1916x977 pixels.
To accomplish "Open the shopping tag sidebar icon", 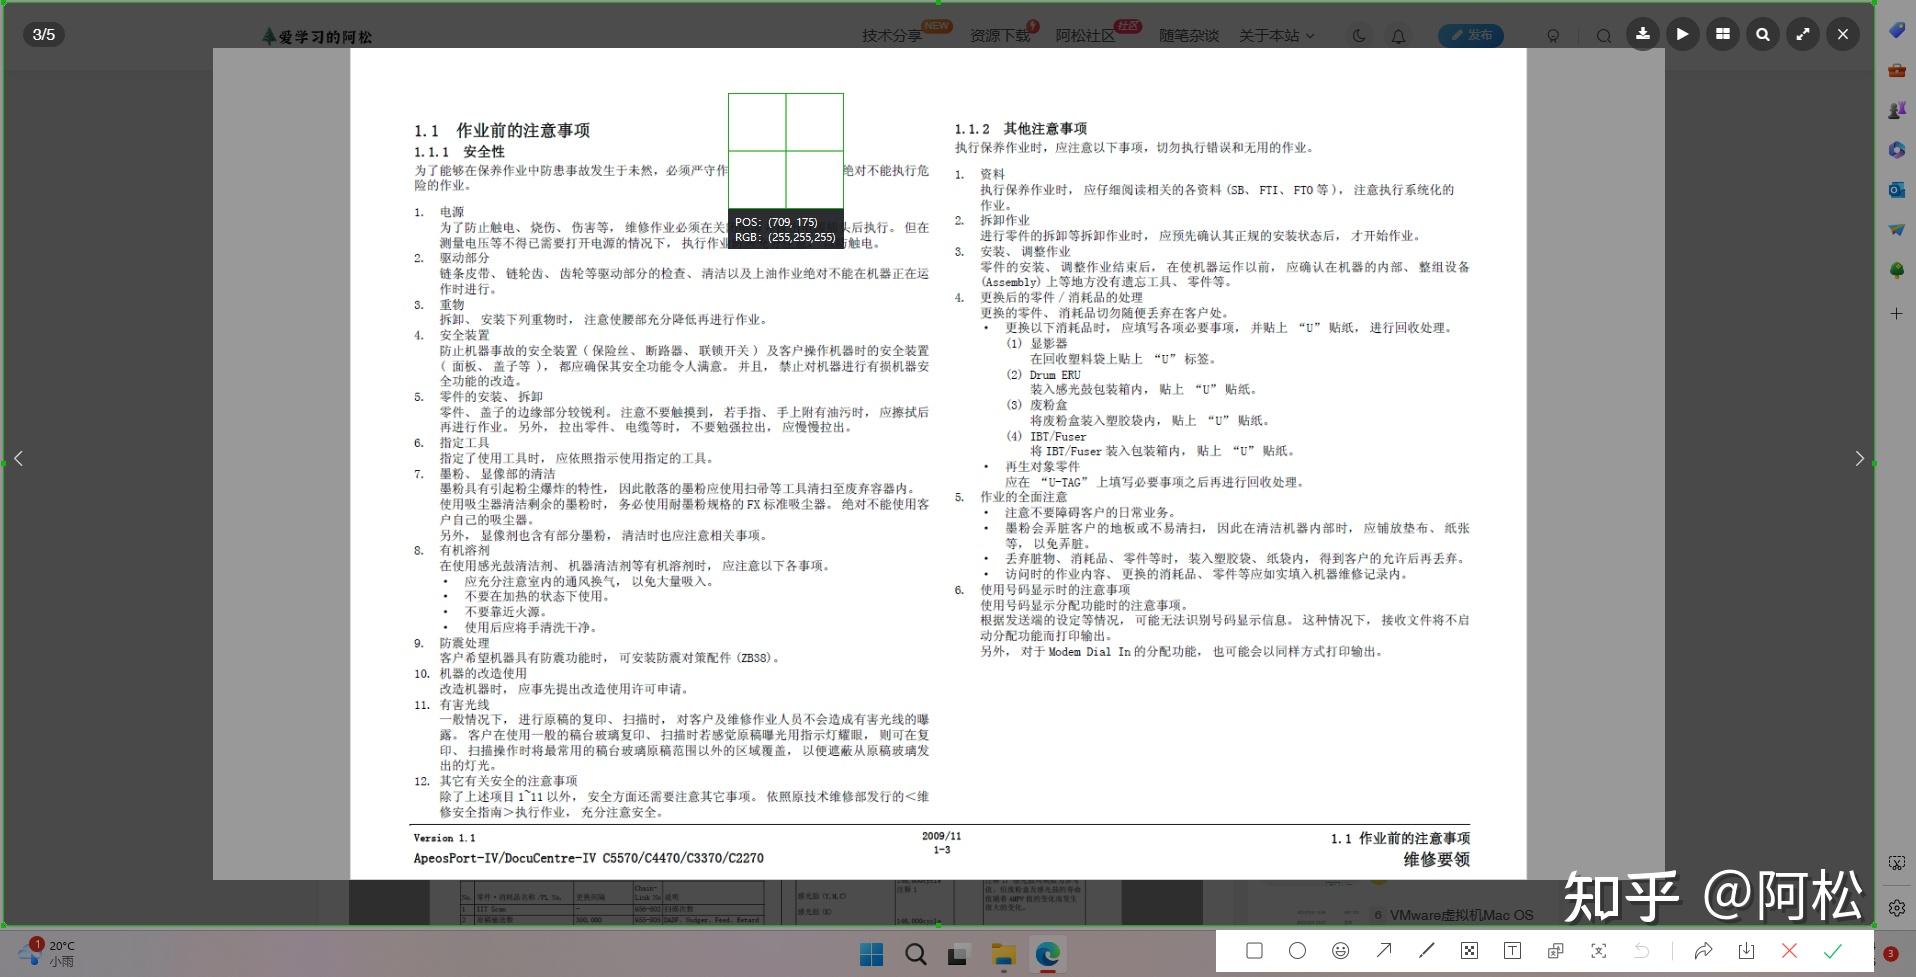I will [x=1896, y=30].
